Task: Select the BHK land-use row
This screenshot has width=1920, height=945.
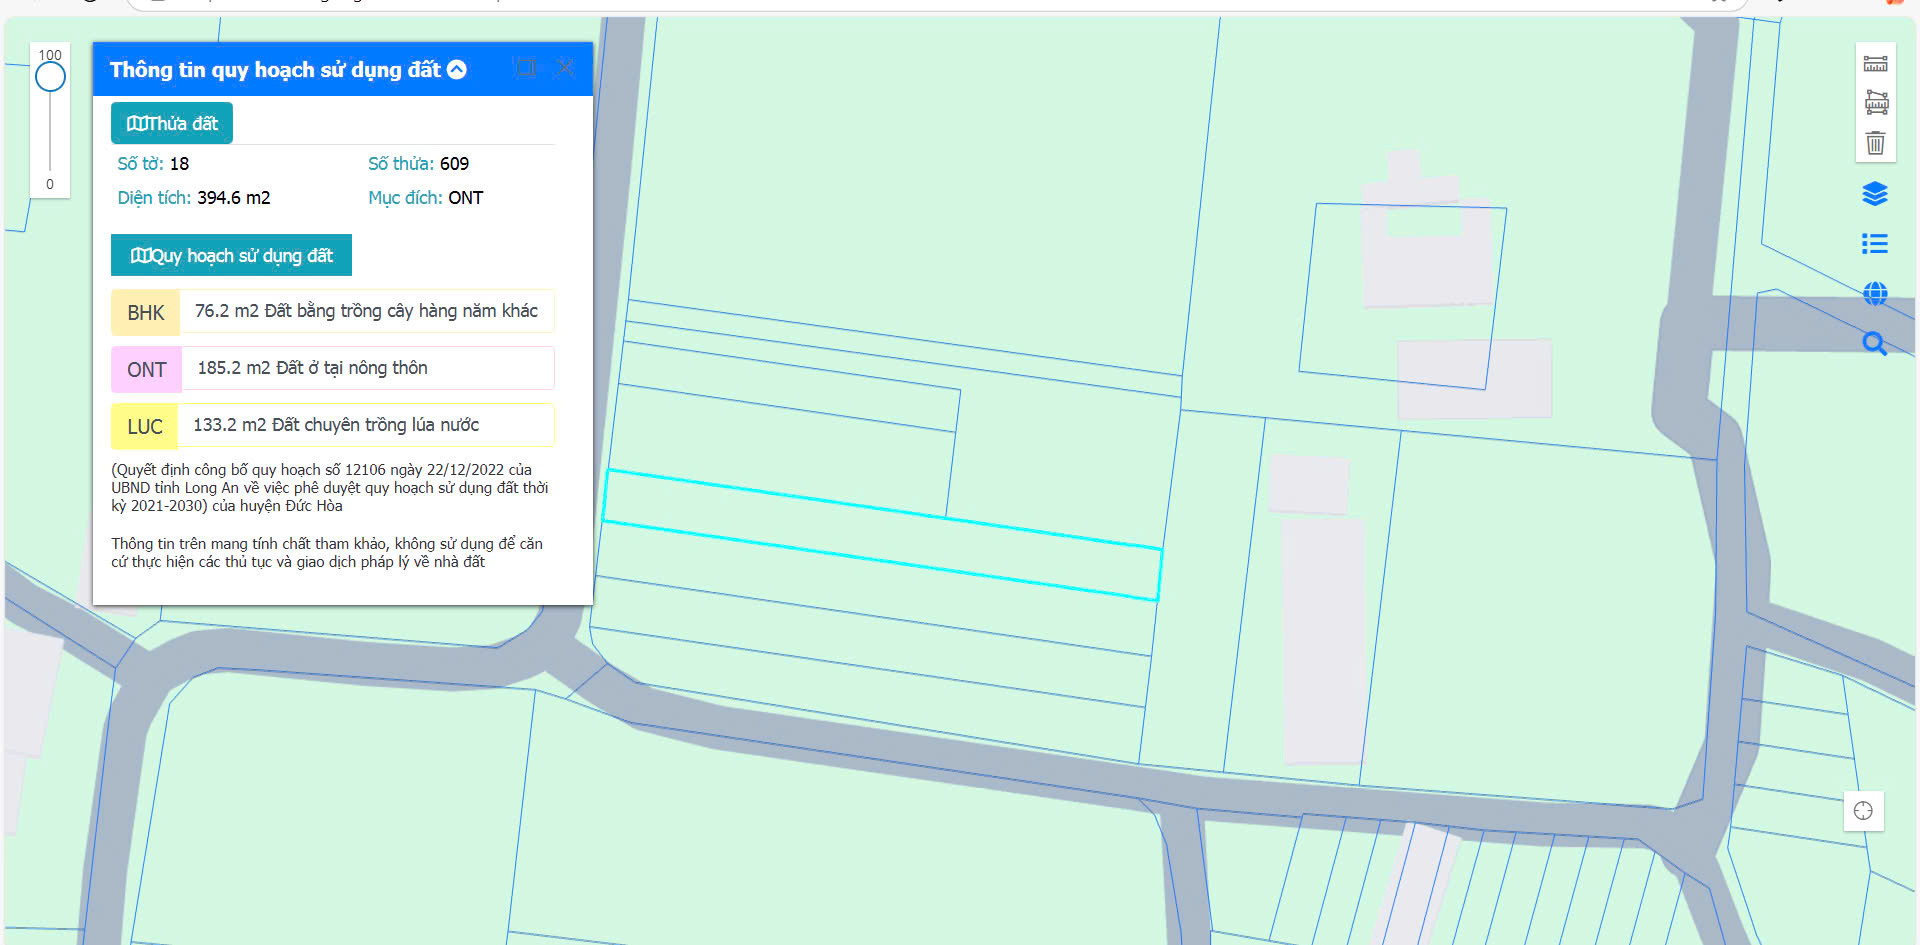Action: tap(333, 312)
